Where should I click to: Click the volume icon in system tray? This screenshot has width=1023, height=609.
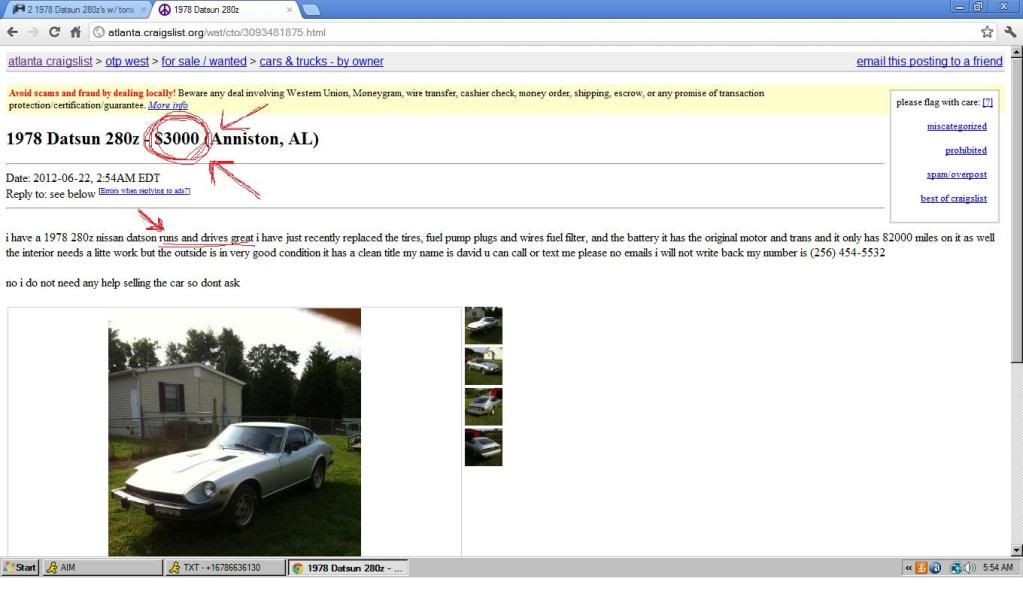pos(969,568)
